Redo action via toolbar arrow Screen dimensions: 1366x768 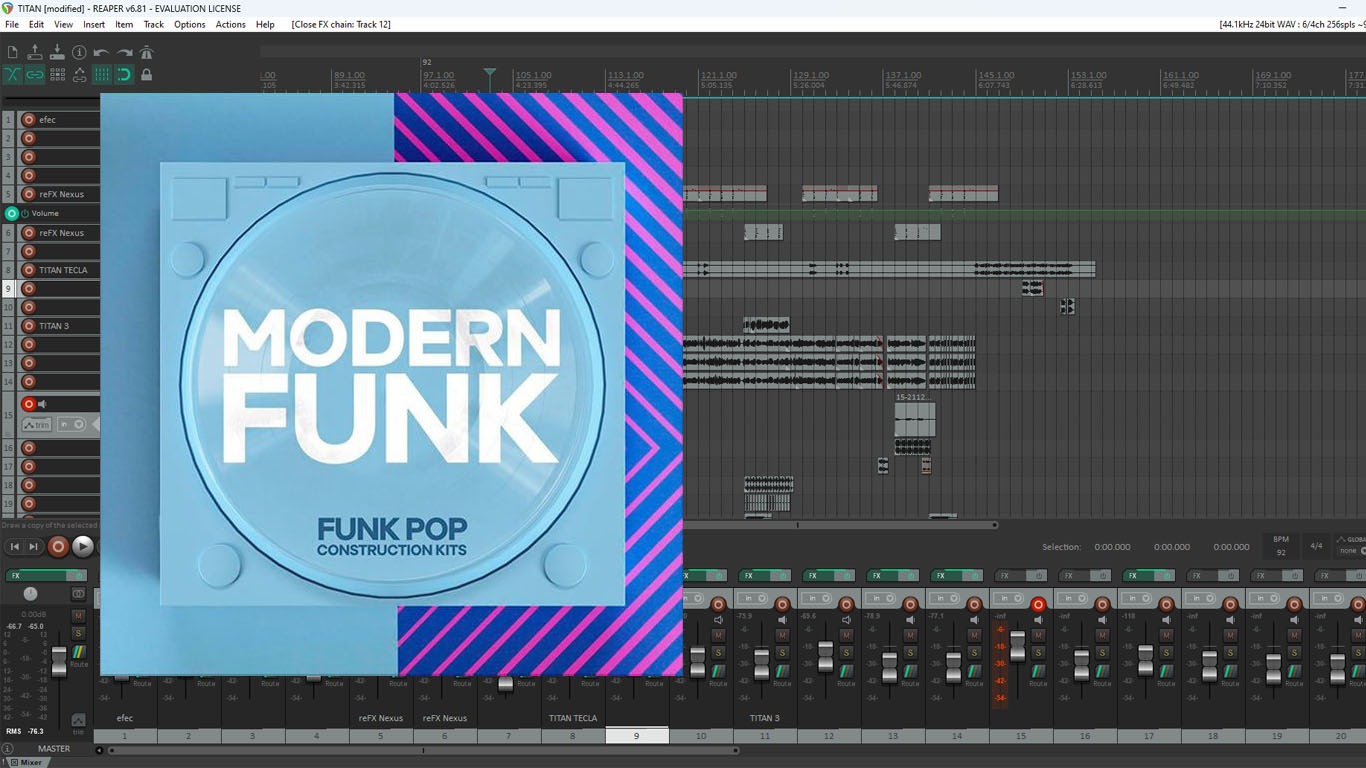[124, 52]
